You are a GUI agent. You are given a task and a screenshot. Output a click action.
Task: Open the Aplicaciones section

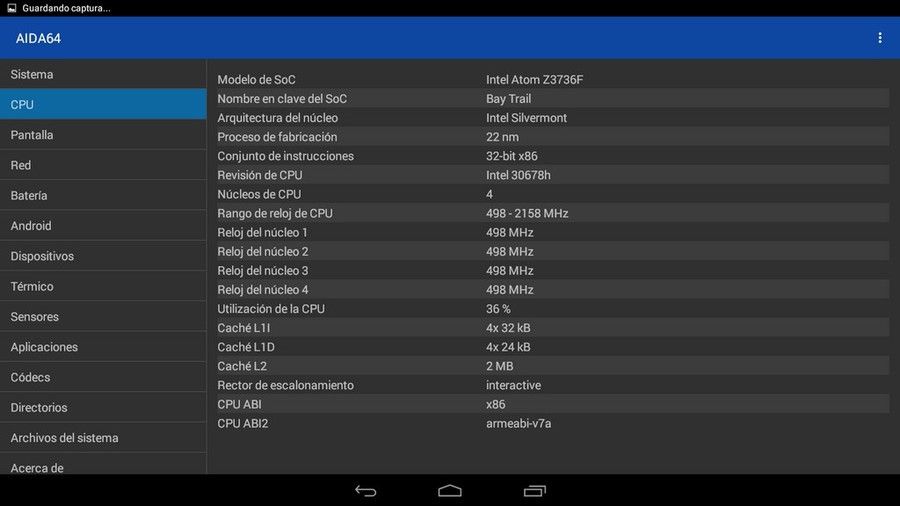[103, 347]
